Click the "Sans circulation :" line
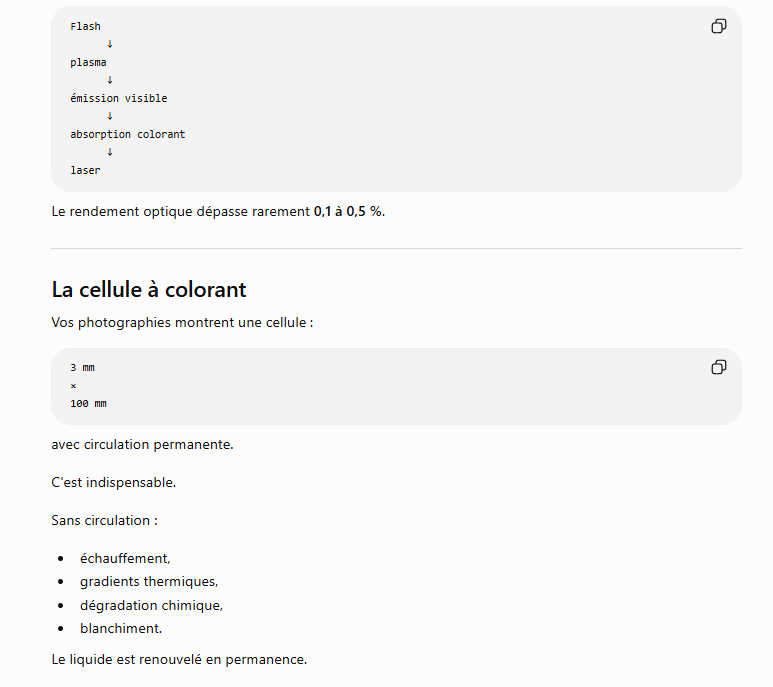The image size is (773, 687). pos(105,520)
